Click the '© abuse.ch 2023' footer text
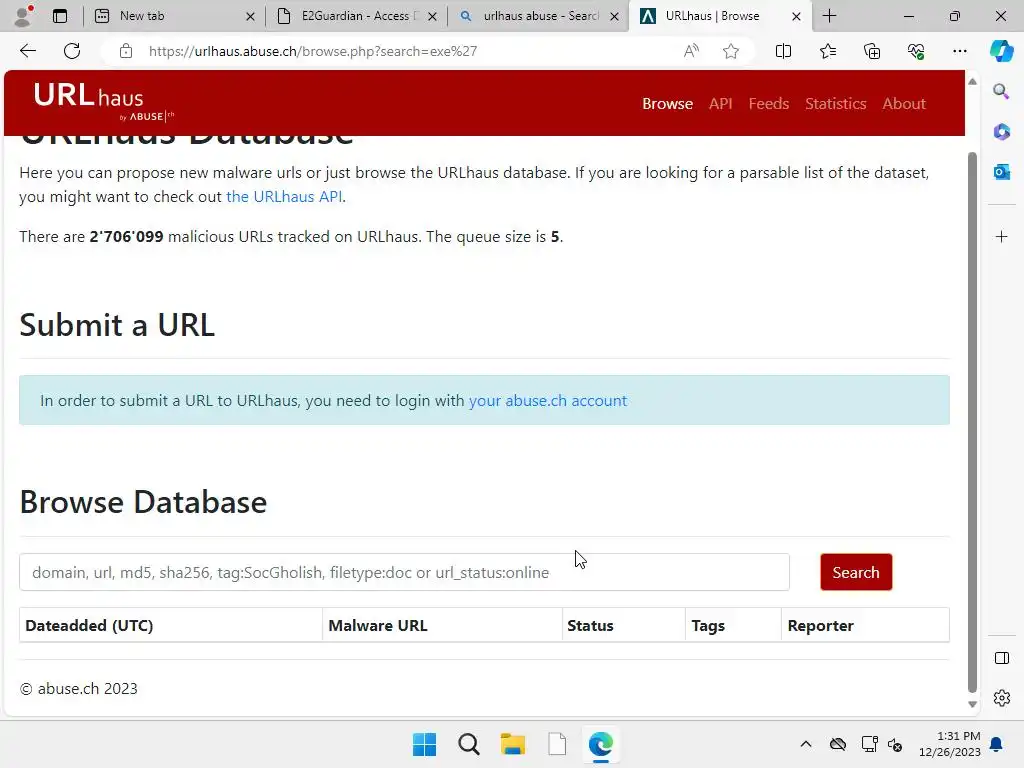Viewport: 1024px width, 768px height. pos(78,688)
